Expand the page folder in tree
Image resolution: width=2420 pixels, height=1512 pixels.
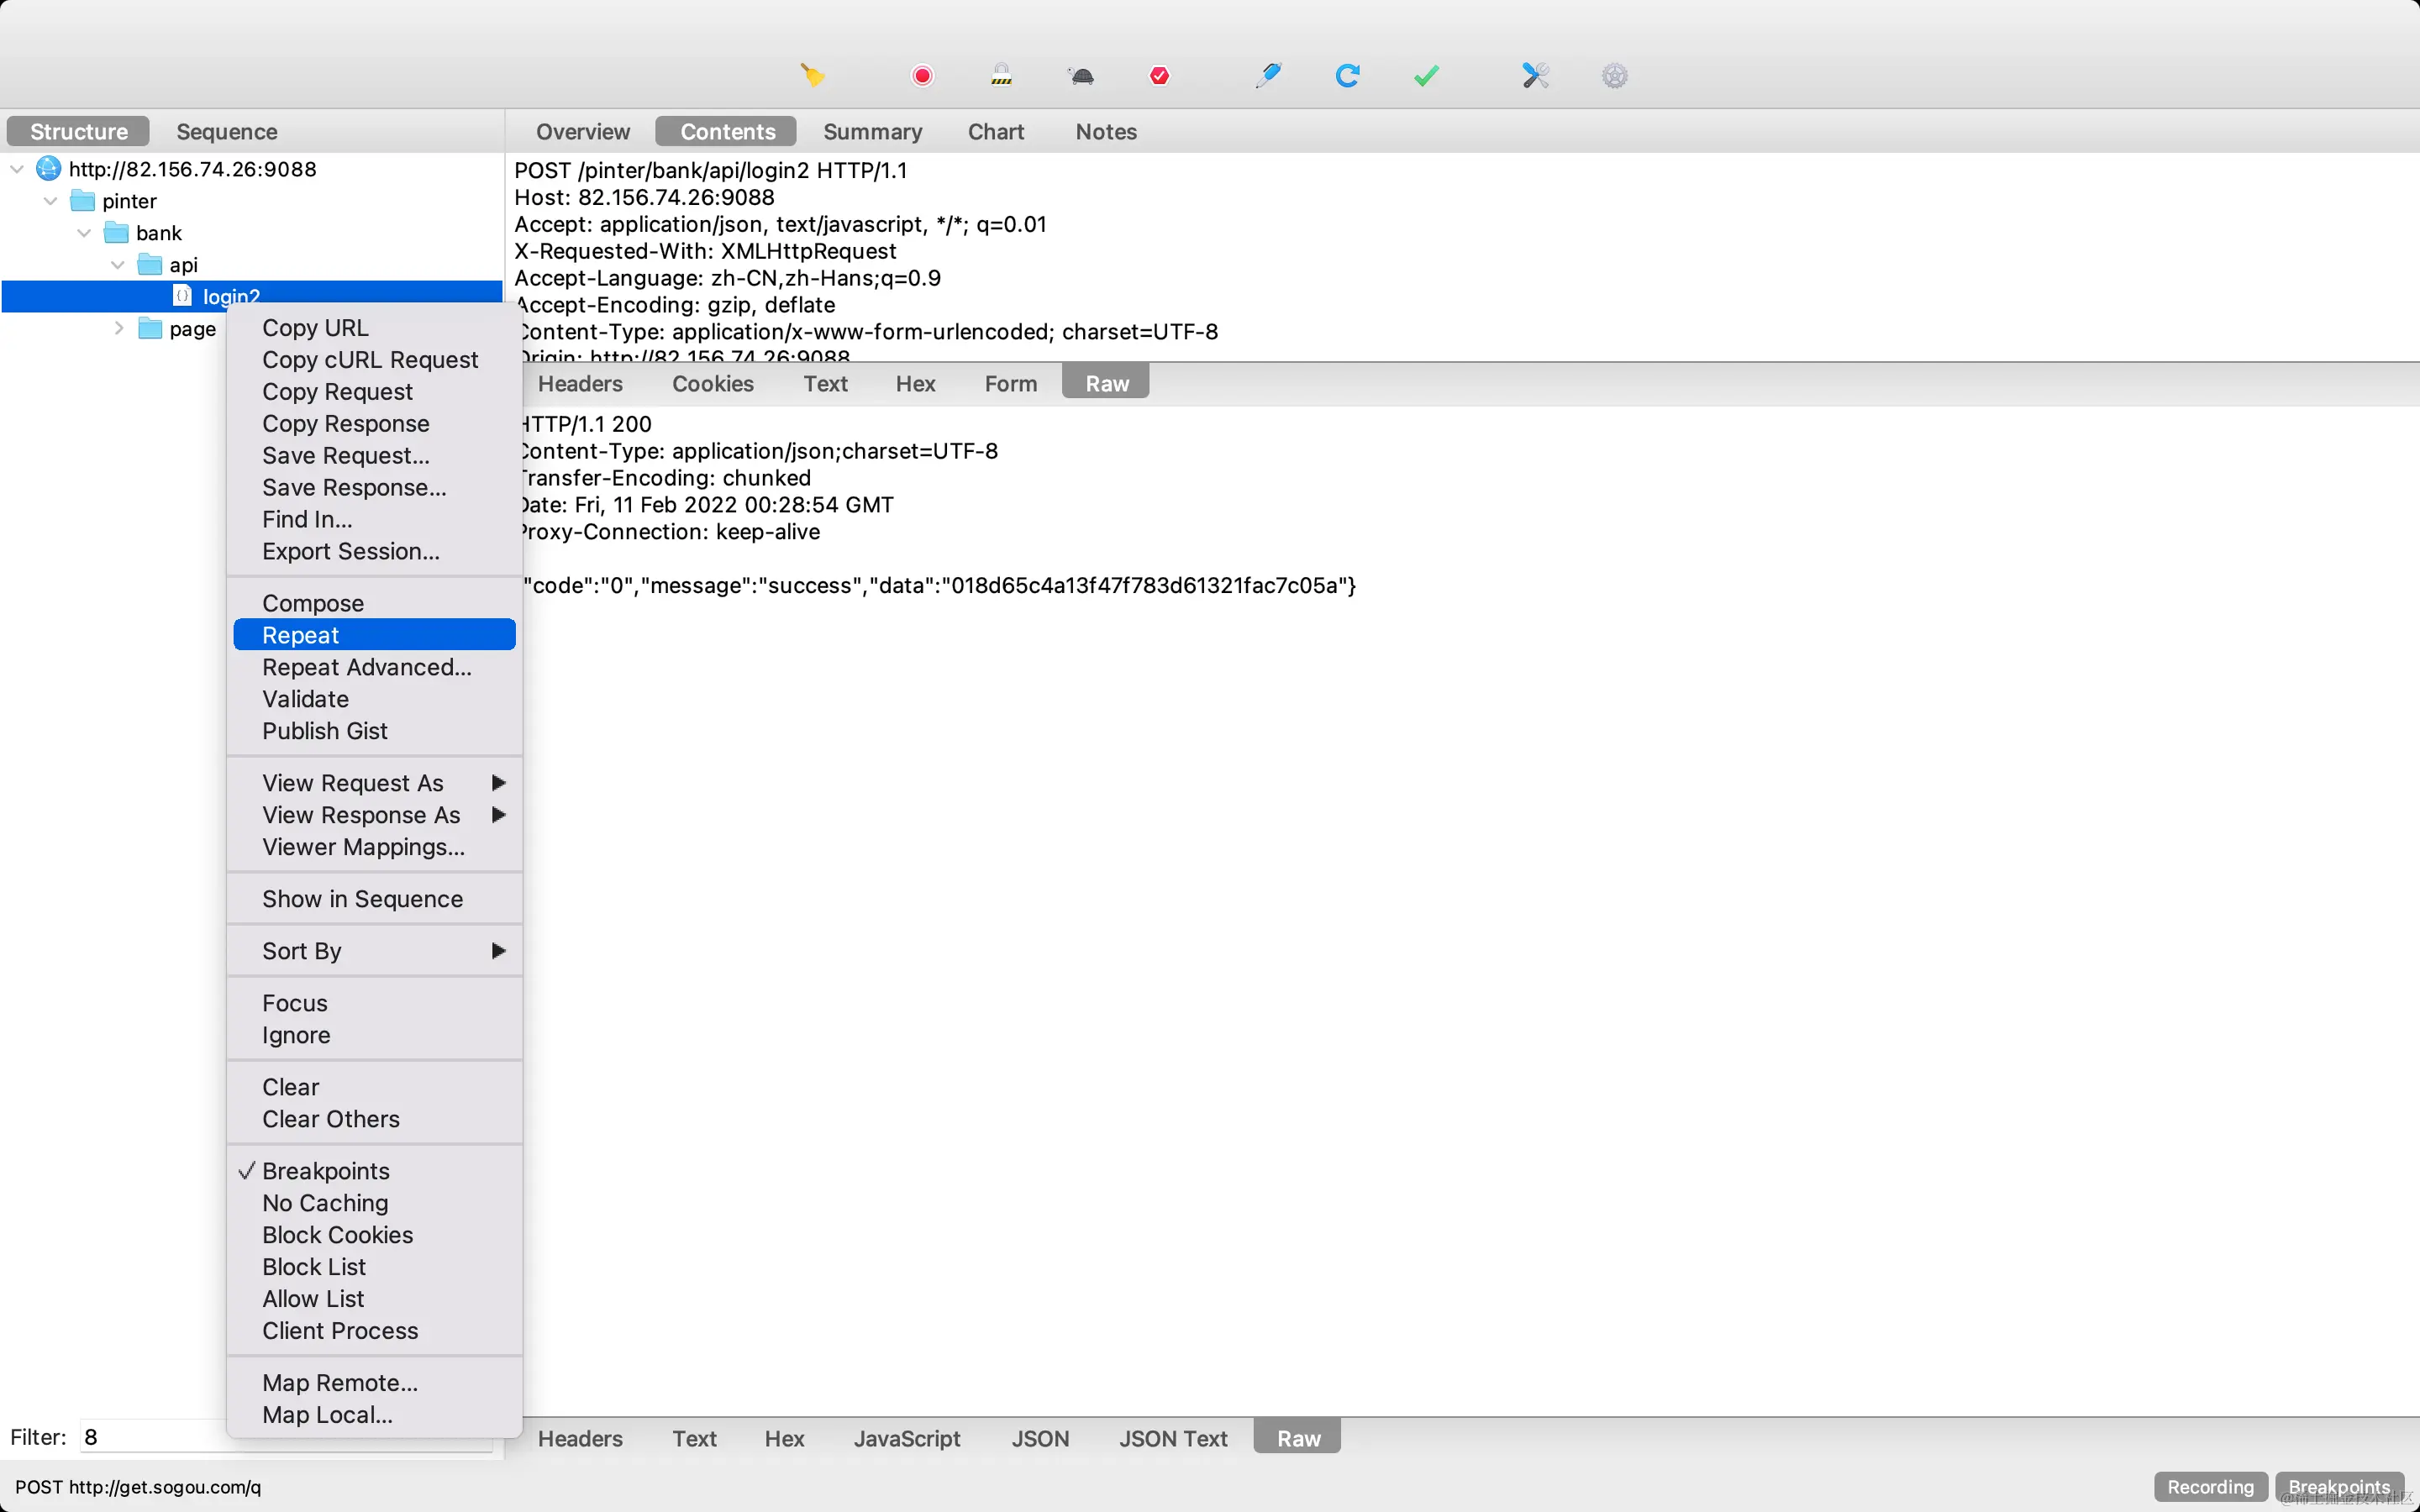coord(119,328)
